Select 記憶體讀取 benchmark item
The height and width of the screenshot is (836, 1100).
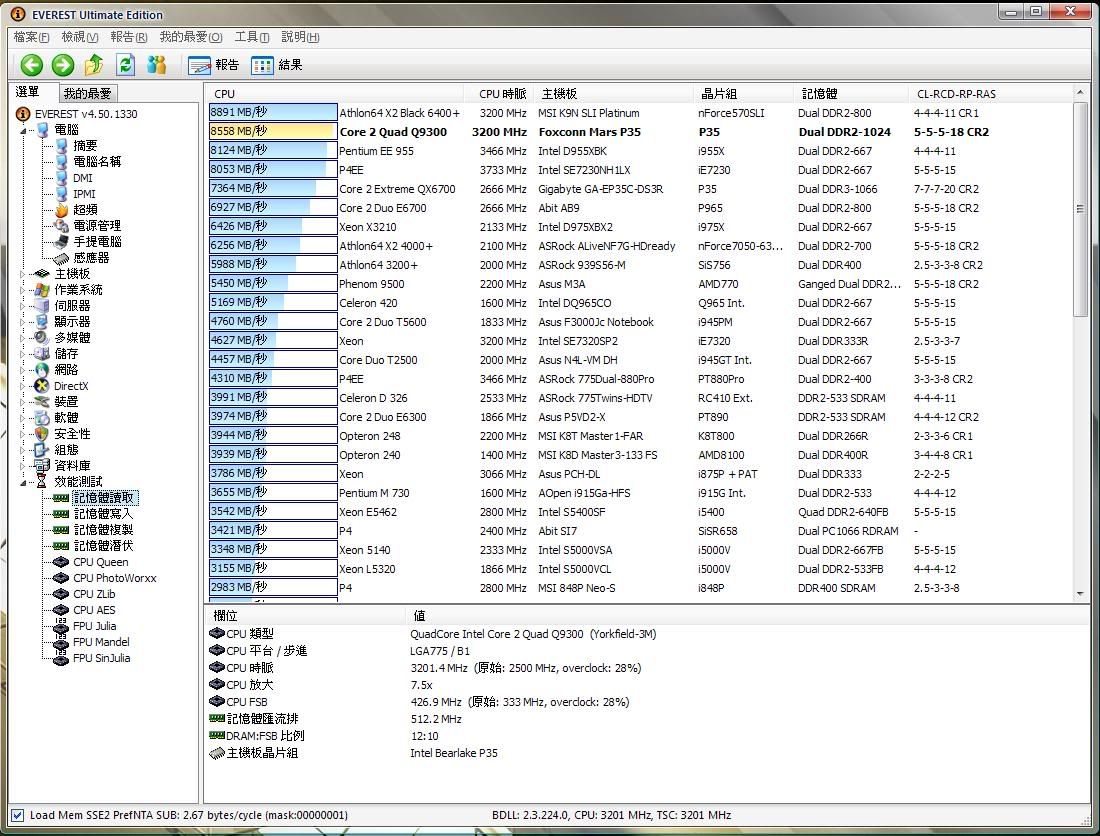[104, 498]
